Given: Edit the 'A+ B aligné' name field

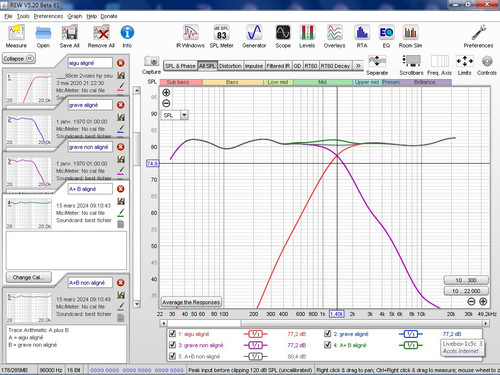Looking at the screenshot, I should (90, 189).
